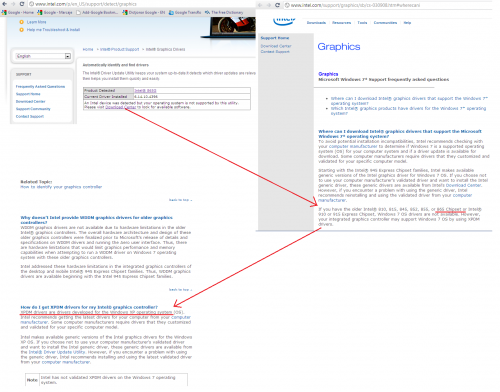Click the orange Learn More bullet icon

pyautogui.click(x=22, y=22)
